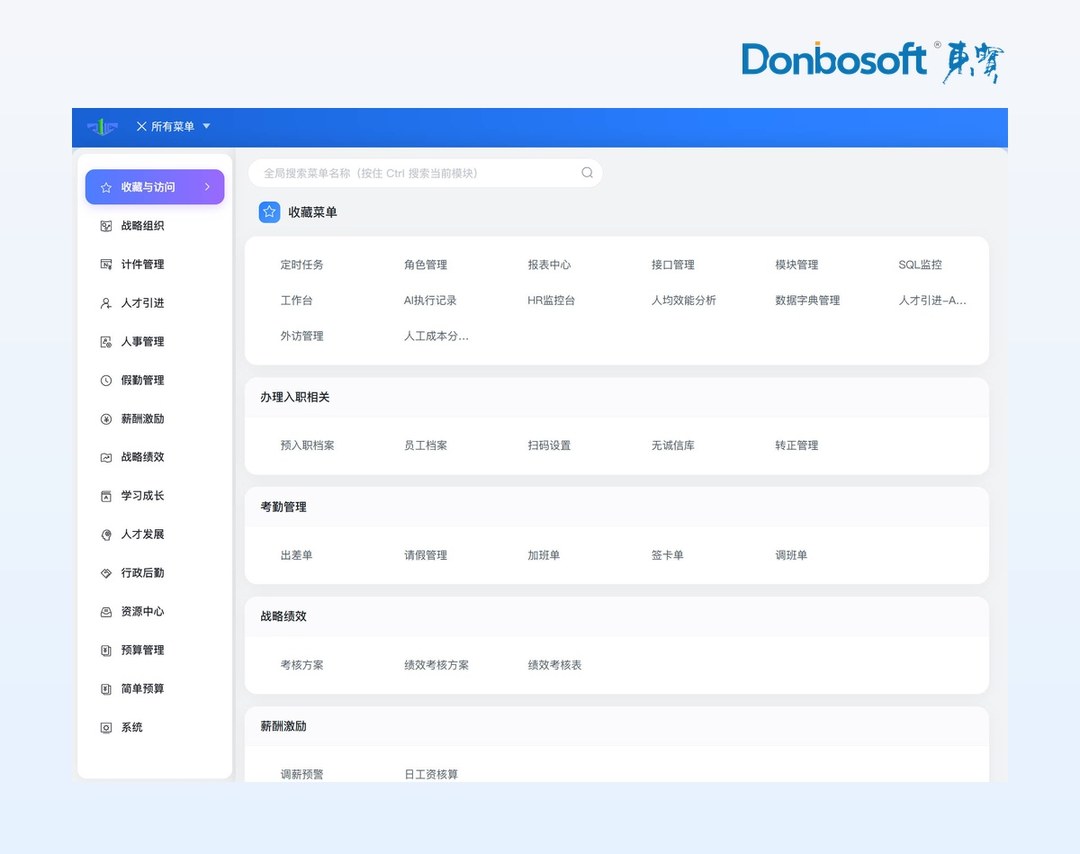The image size is (1080, 854).
Task: Click the 人才发展 sidebar icon
Action: pos(106,534)
